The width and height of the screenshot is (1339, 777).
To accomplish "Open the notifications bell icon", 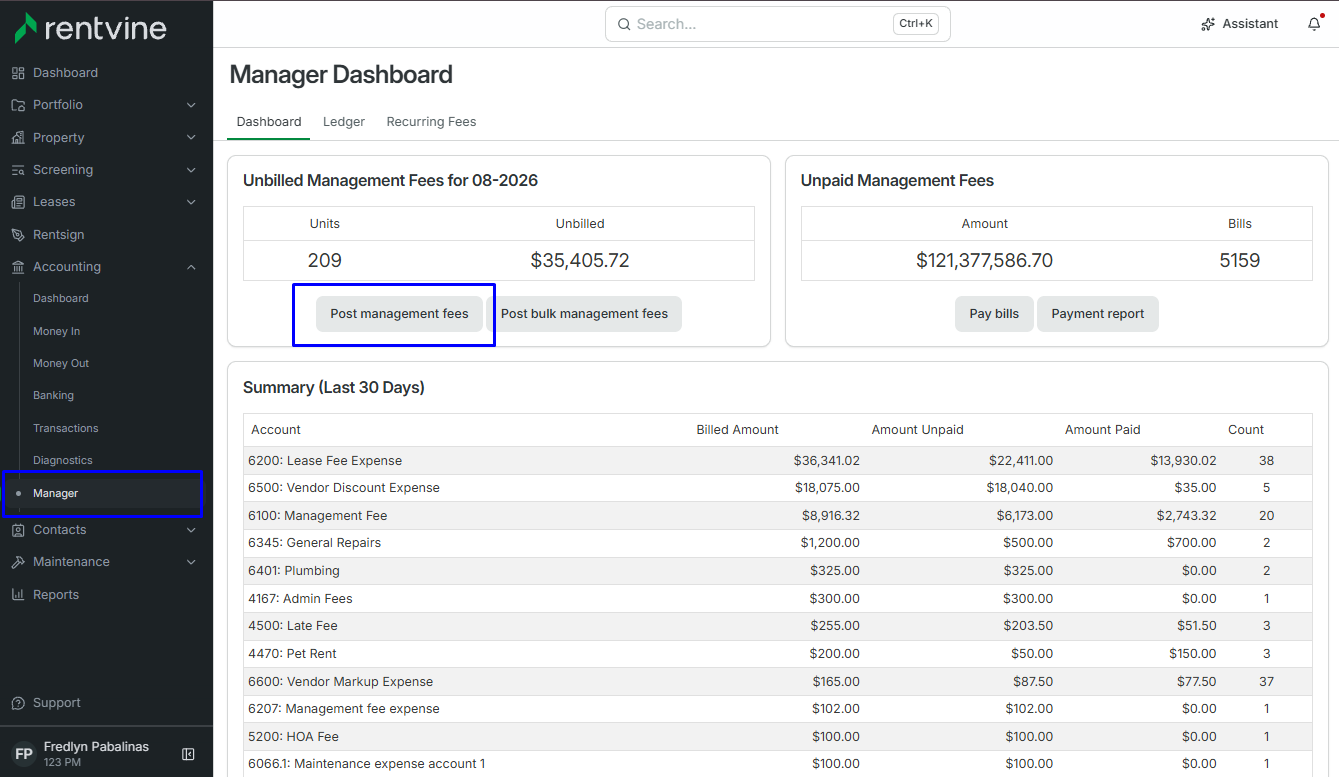I will (1314, 24).
